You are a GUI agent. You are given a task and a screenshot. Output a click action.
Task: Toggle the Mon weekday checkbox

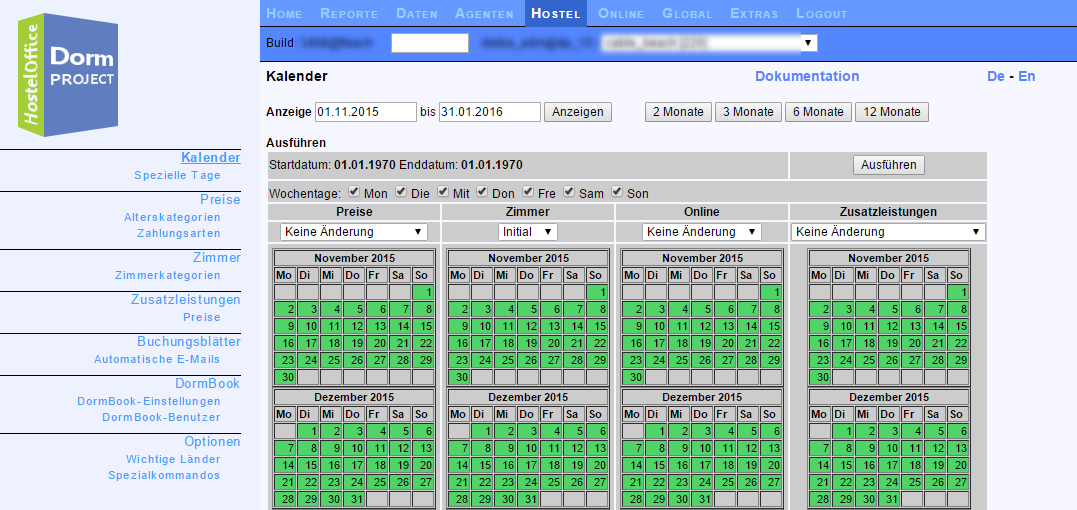[354, 191]
